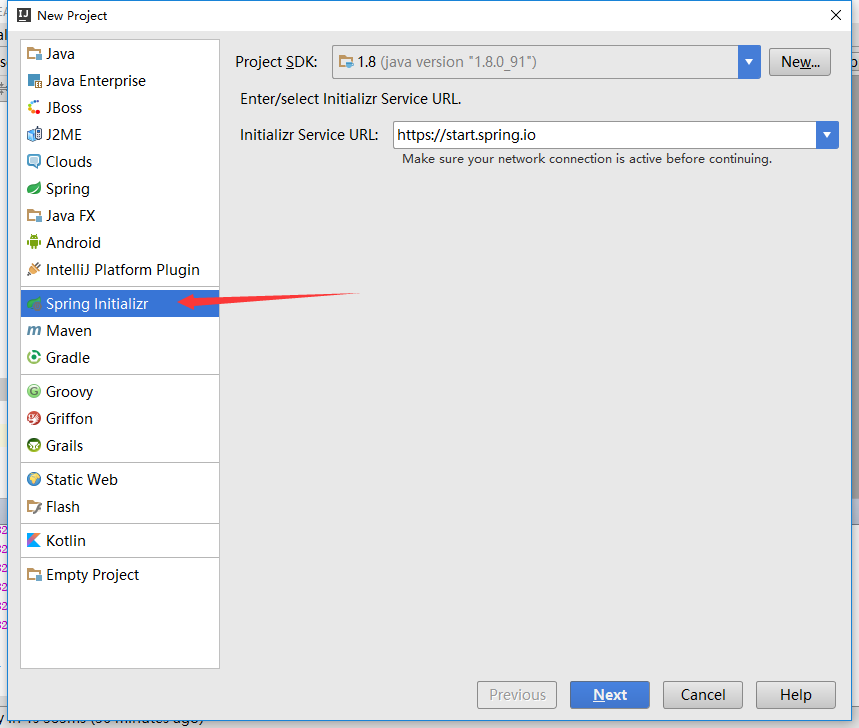Click the Groovy G icon

click(34, 391)
